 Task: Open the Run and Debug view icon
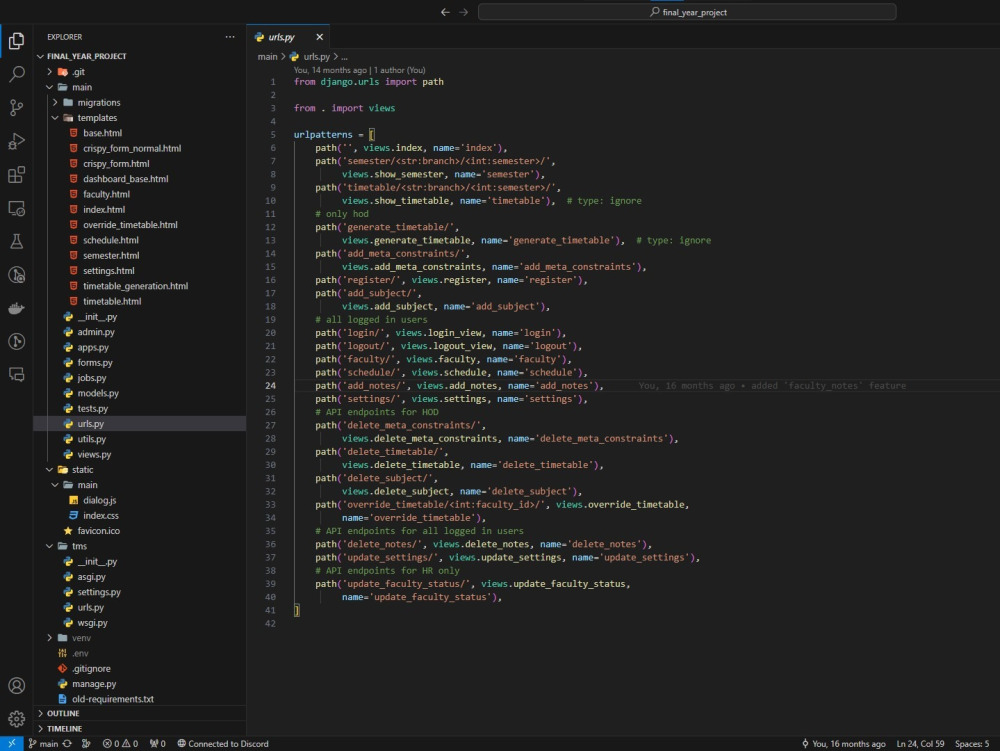(17, 141)
